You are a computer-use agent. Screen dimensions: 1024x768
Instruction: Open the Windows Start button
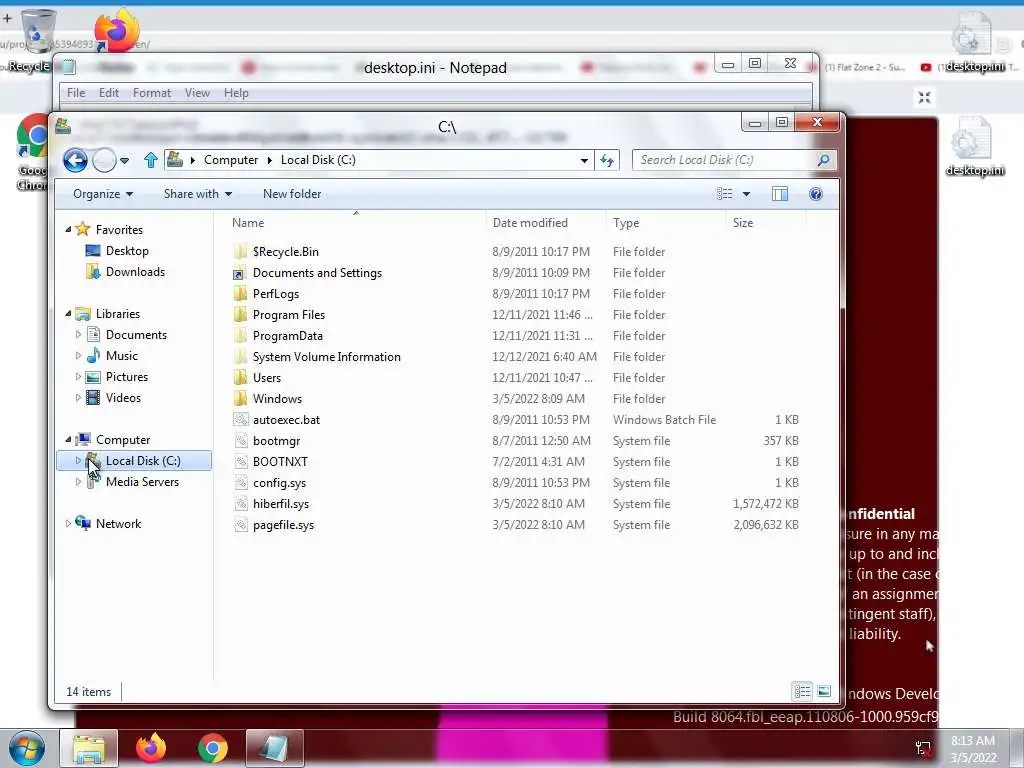pos(27,748)
